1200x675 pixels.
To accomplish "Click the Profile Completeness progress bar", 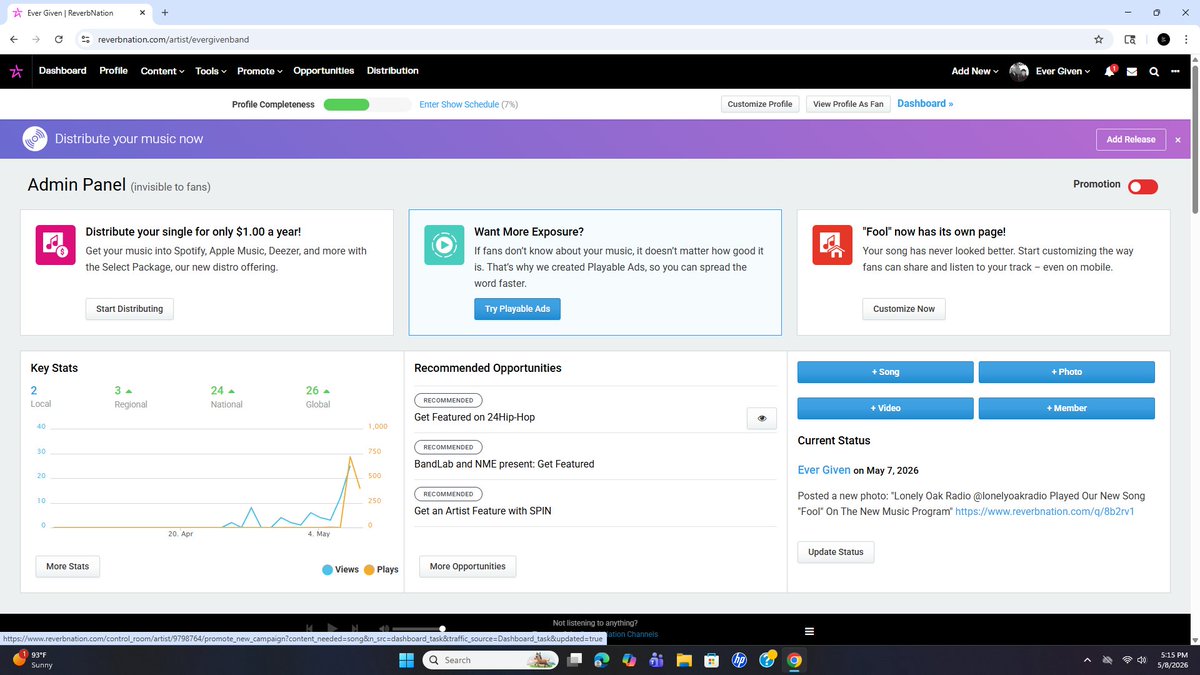I will [368, 104].
